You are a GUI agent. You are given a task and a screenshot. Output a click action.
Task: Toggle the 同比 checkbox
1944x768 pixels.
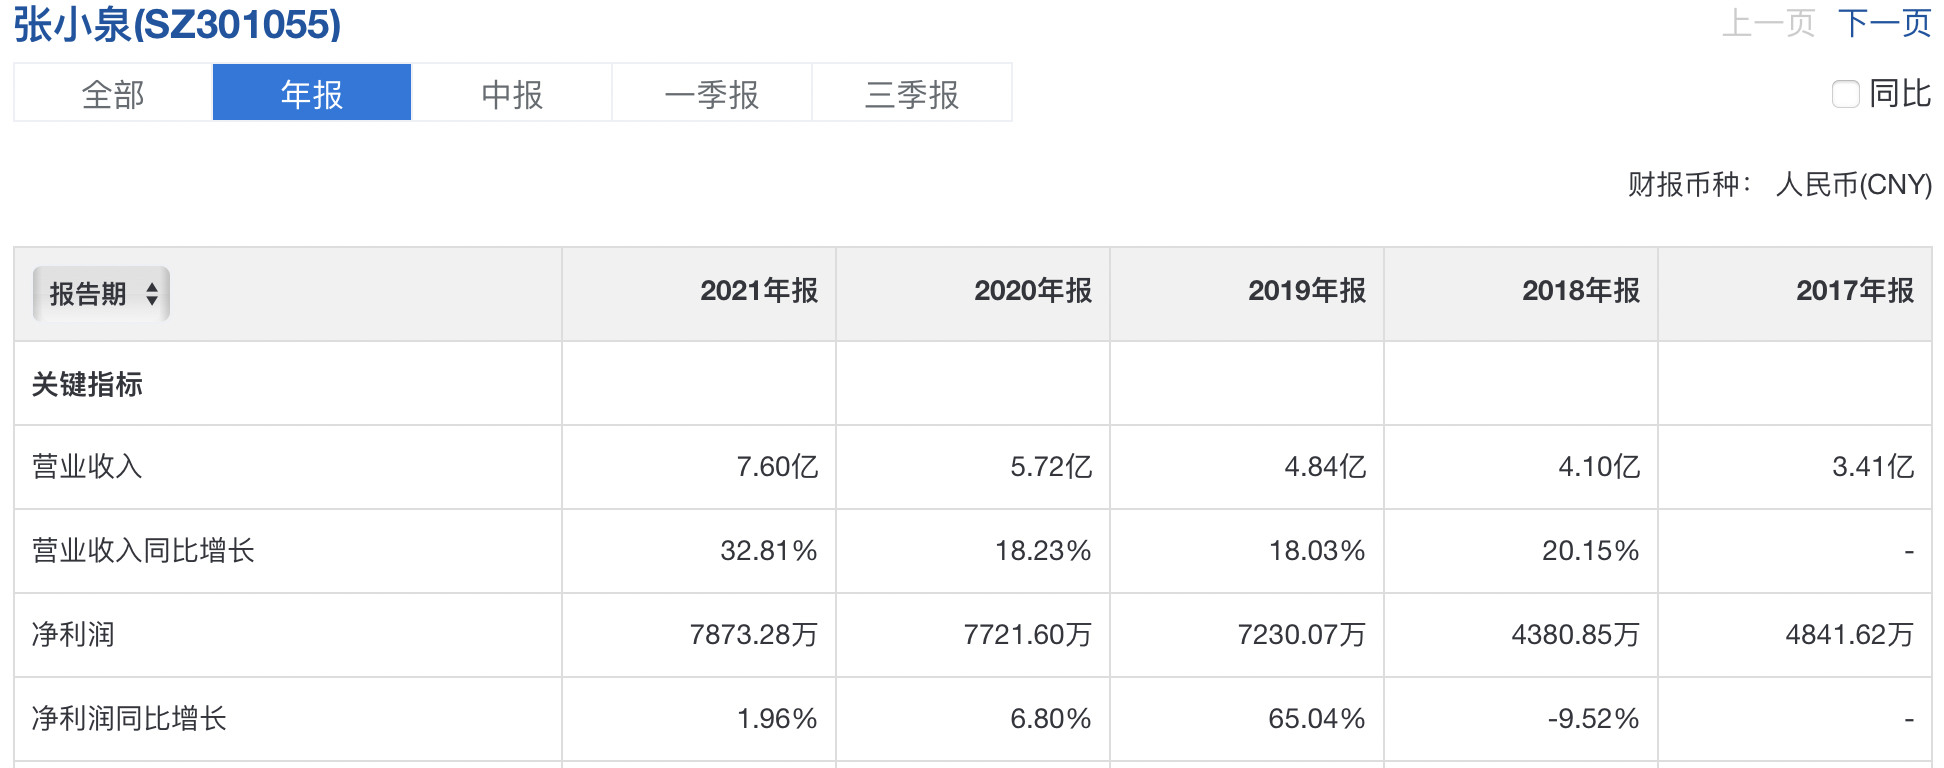tap(1845, 94)
